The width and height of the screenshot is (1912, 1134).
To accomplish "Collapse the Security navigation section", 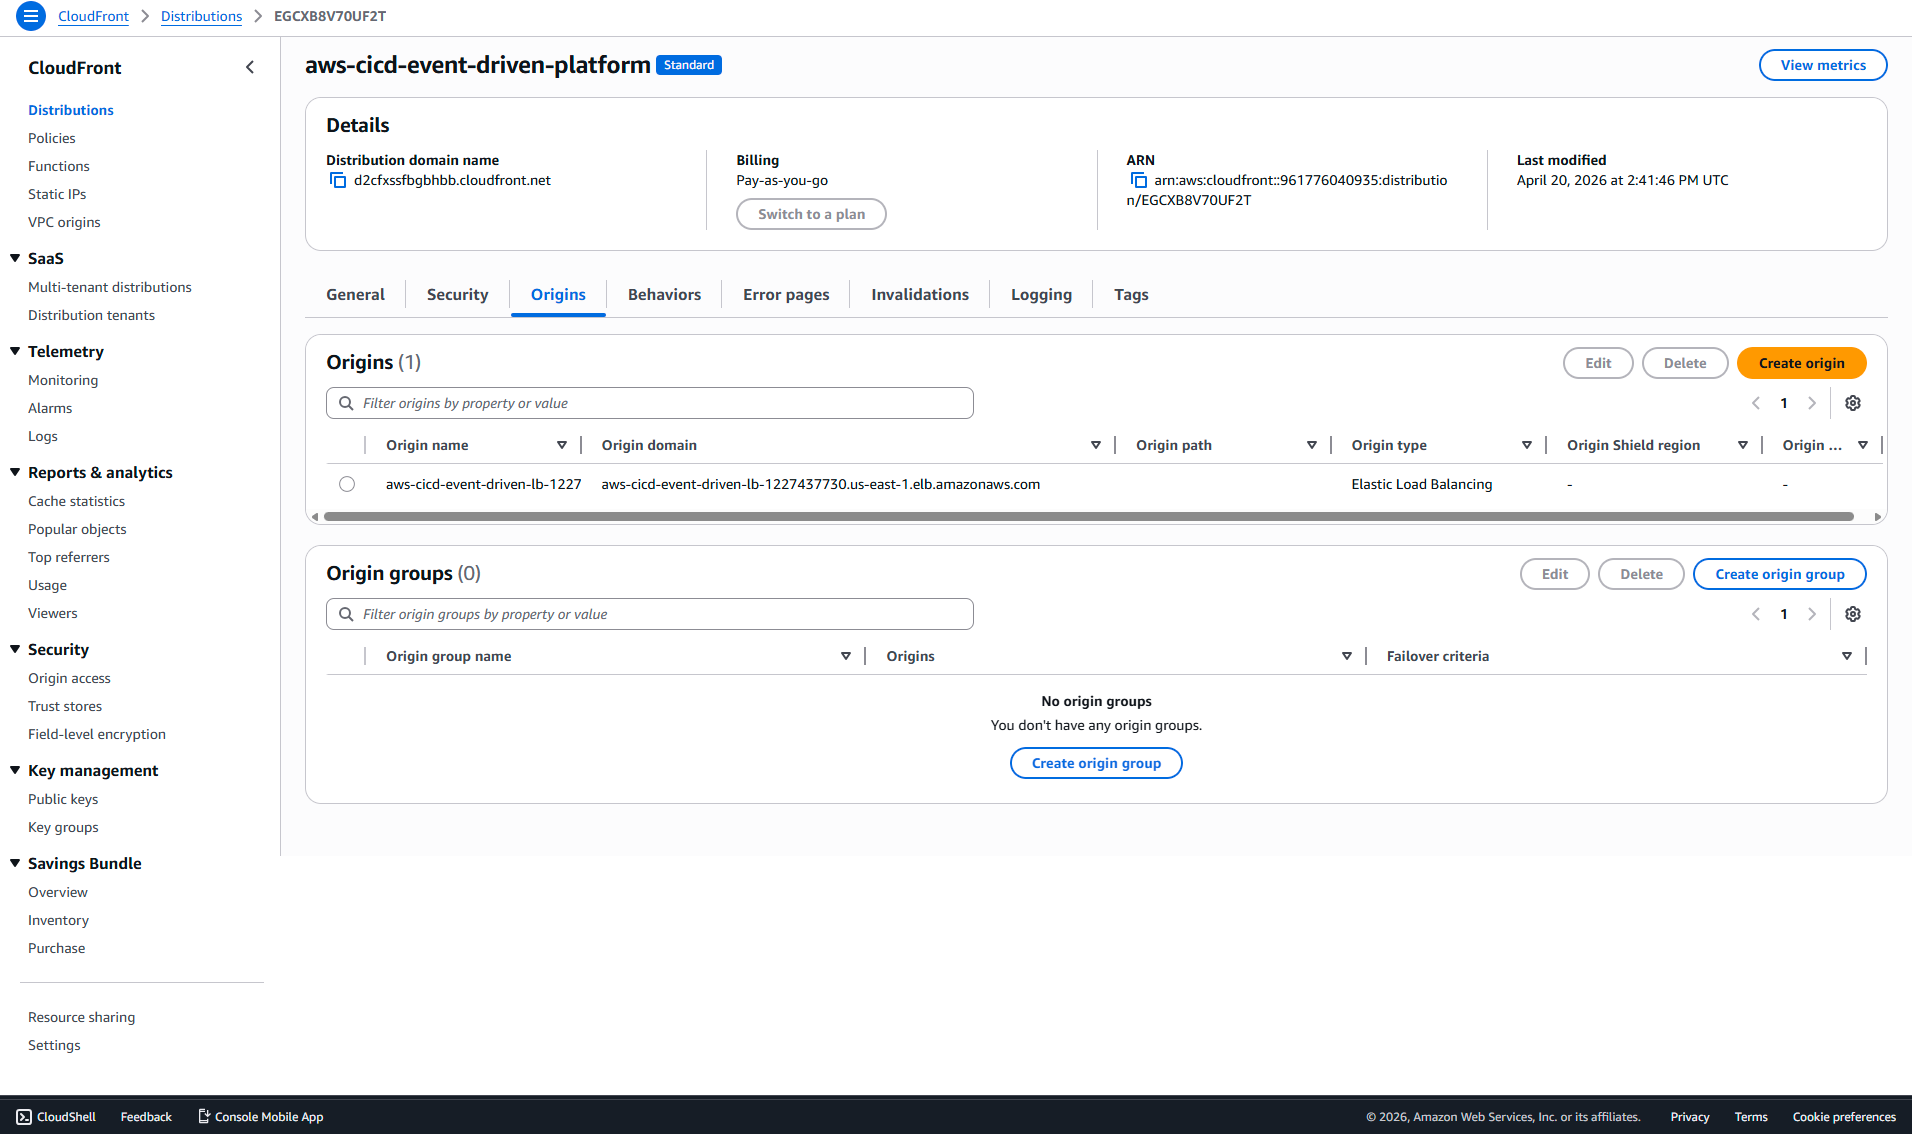I will pos(15,649).
